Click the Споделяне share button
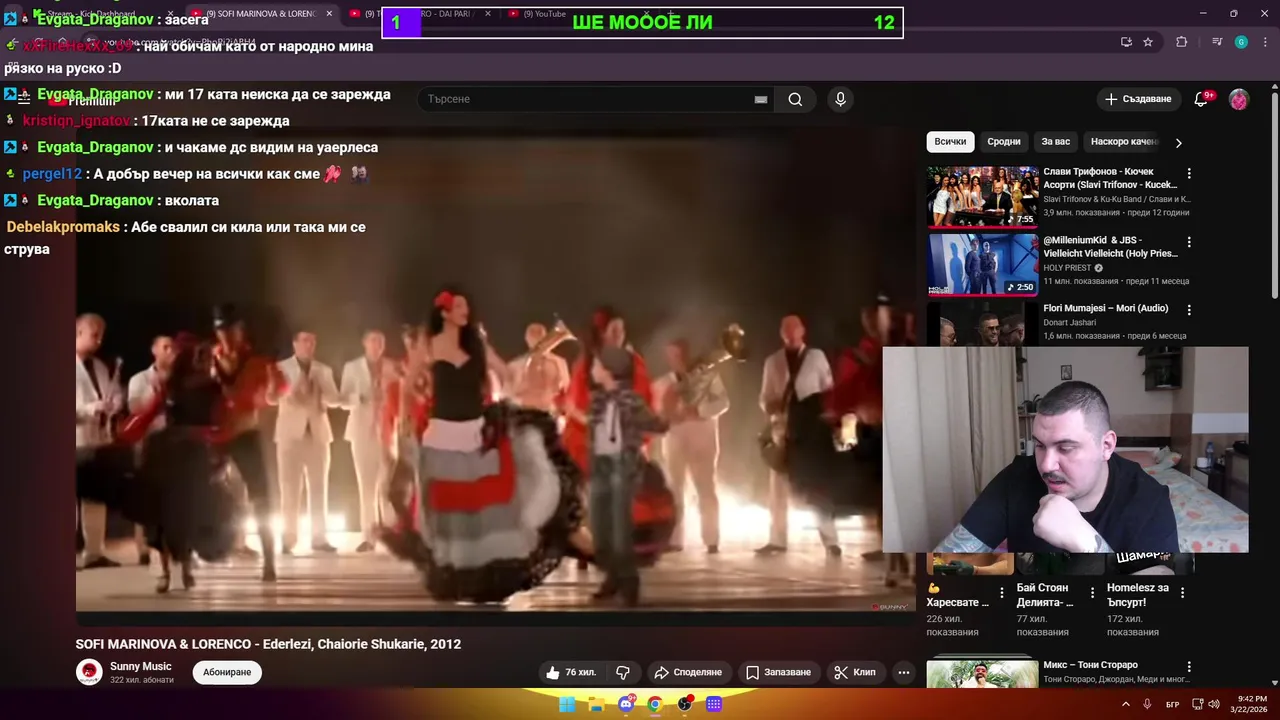1280x720 pixels. [x=688, y=672]
